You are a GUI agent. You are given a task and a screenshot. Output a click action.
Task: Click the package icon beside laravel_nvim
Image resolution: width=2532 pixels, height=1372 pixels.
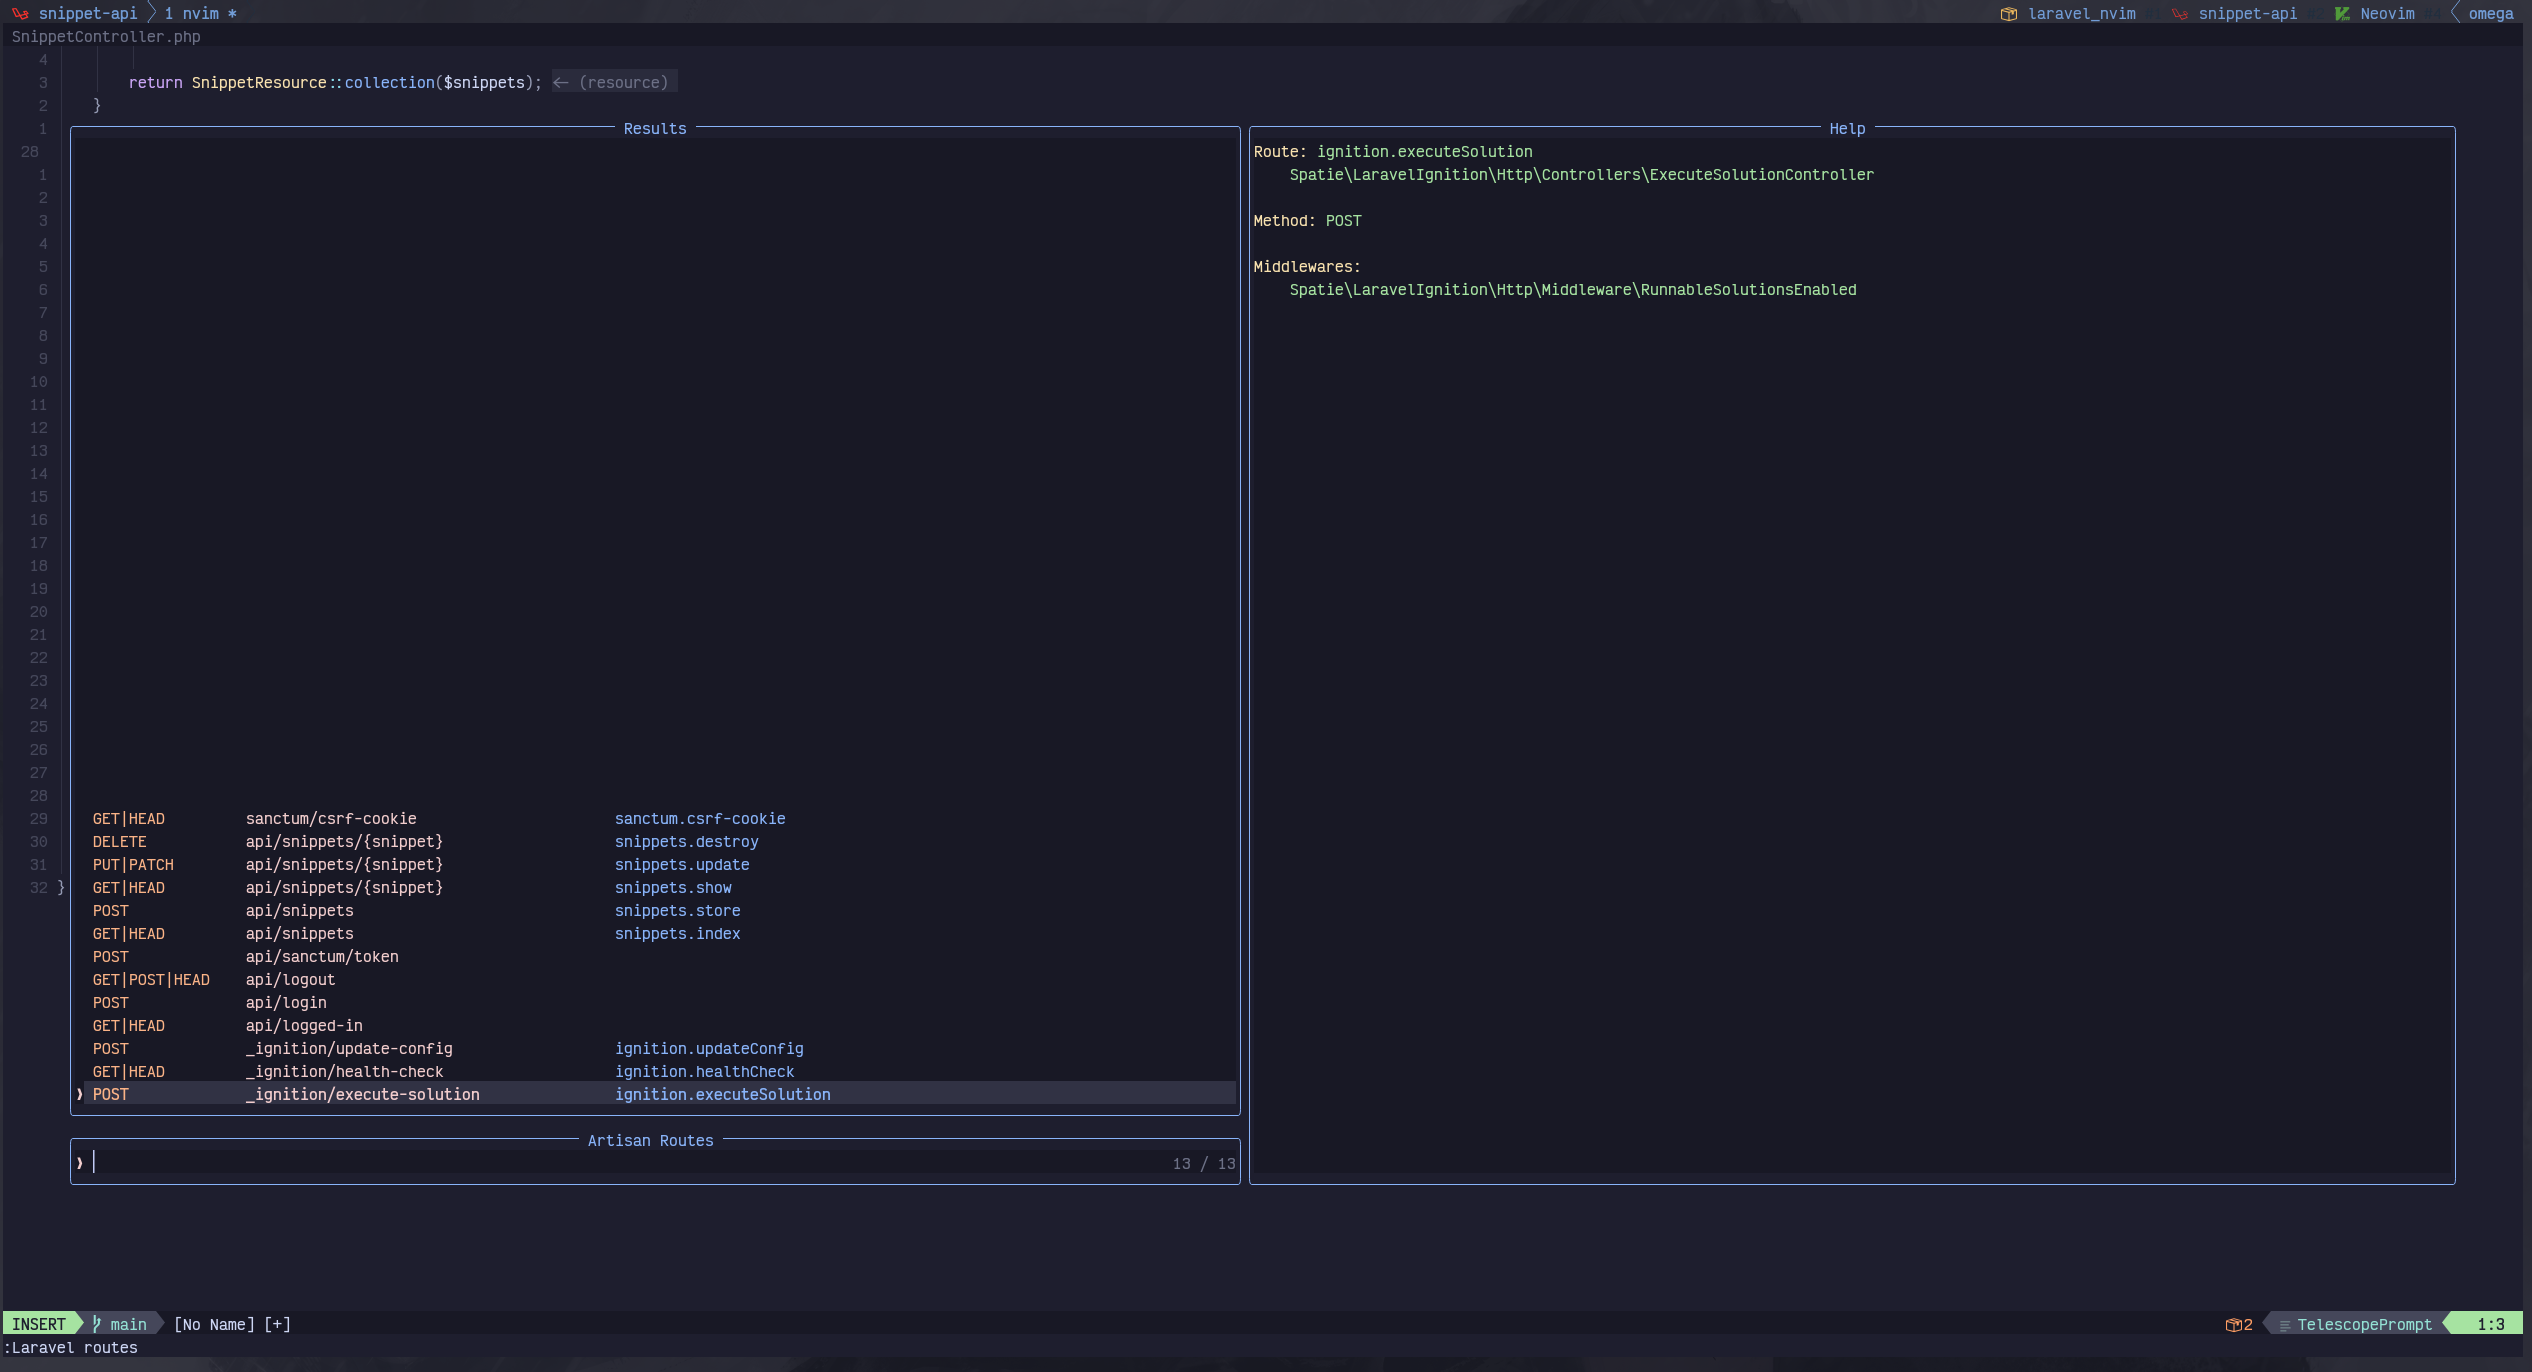tap(2008, 14)
